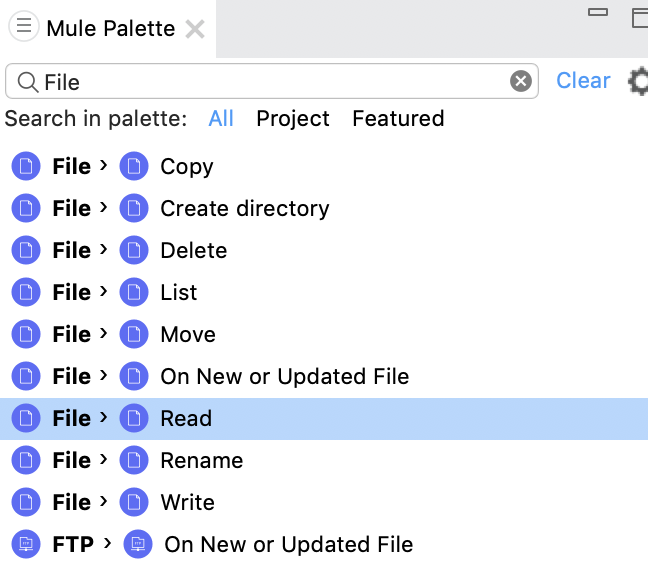Click the File connector icon in the Delete row
Screen dimensions: 648x568
pos(26,250)
